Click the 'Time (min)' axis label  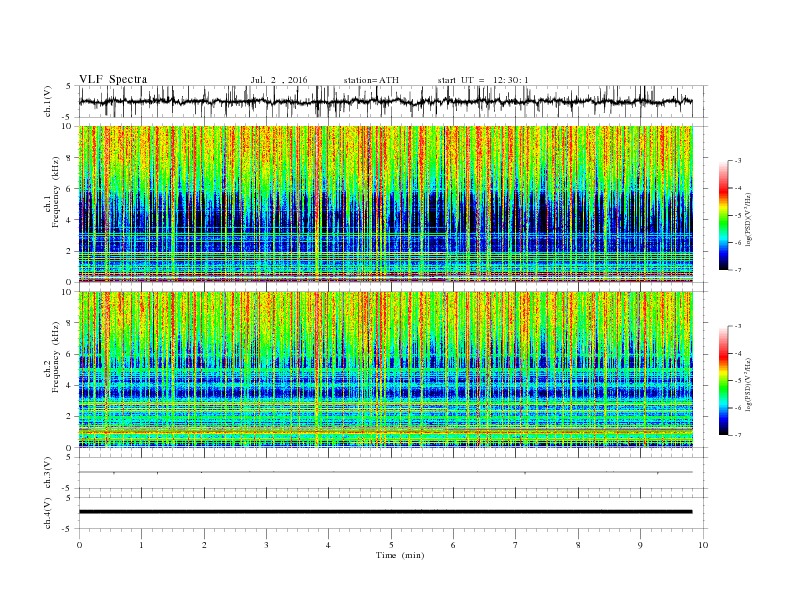400,555
